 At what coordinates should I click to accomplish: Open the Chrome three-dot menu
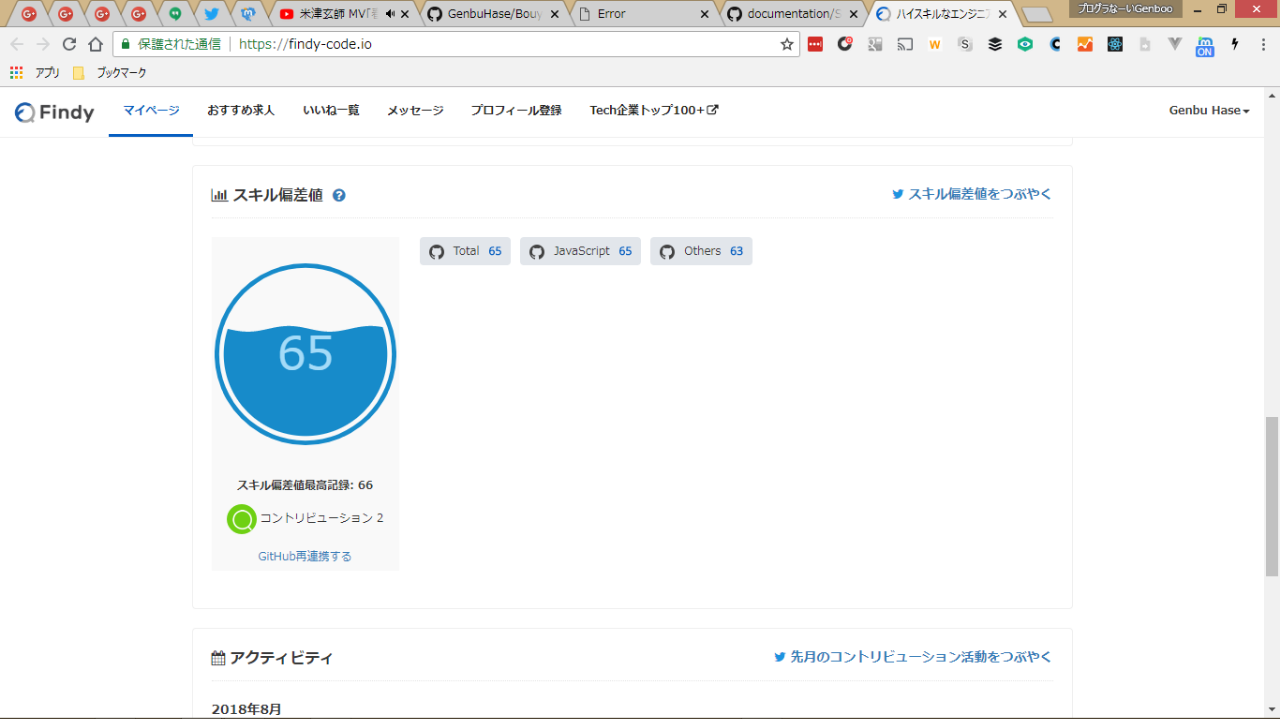1262,44
